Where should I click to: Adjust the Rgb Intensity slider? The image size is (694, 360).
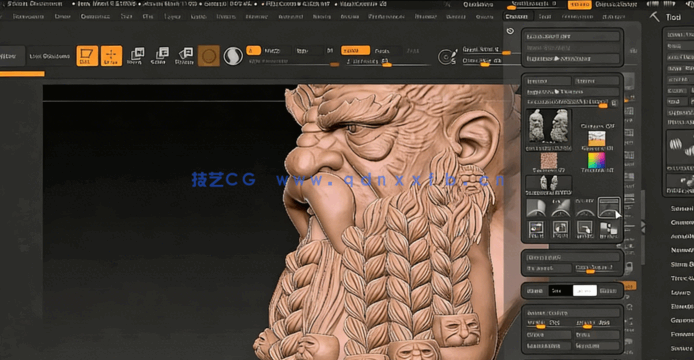(x=293, y=62)
